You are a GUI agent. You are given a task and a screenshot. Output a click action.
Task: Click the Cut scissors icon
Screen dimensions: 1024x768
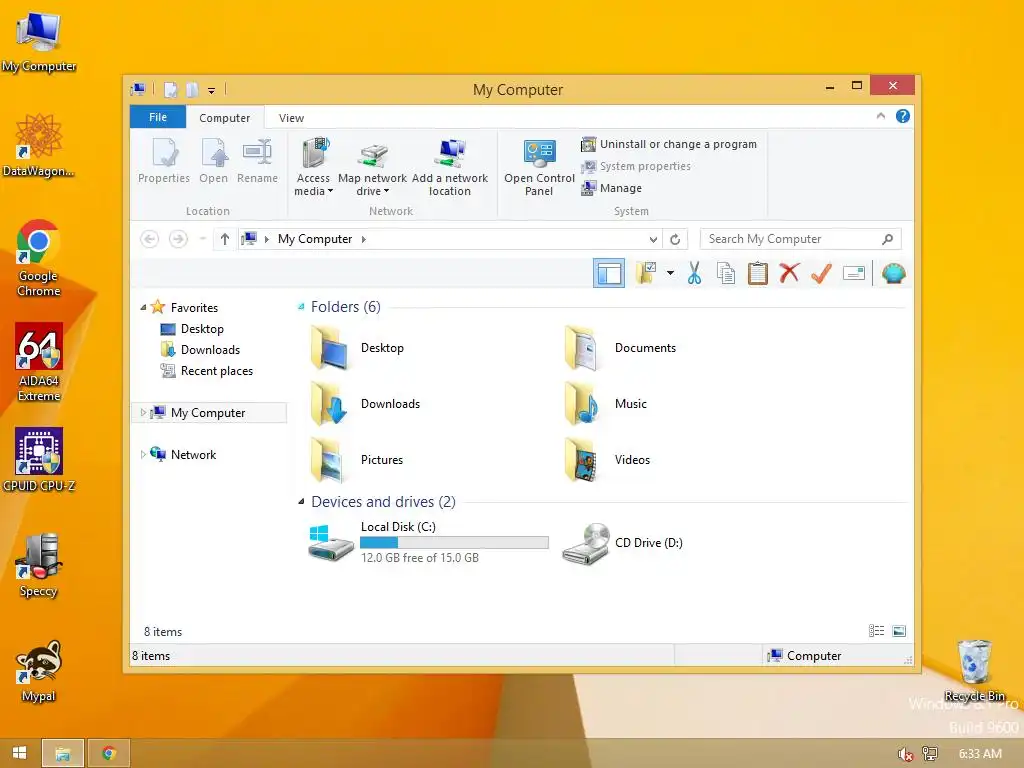[x=694, y=273]
